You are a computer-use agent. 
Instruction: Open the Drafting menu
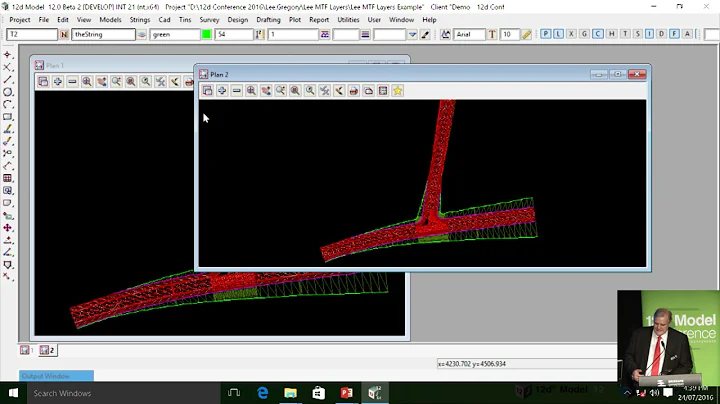(268, 20)
